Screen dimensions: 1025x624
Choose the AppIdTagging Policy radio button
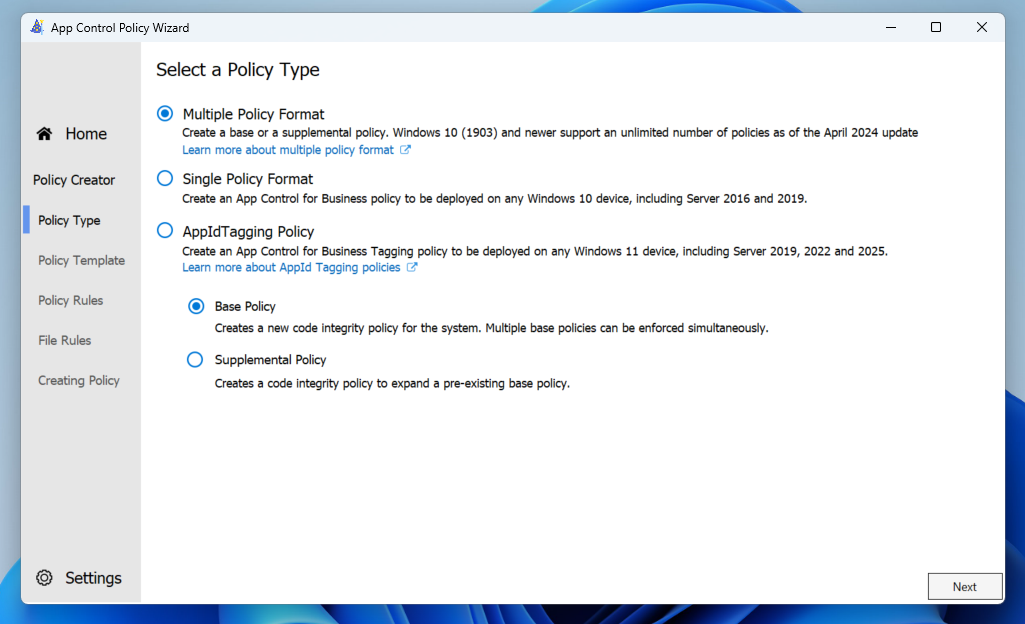(165, 231)
